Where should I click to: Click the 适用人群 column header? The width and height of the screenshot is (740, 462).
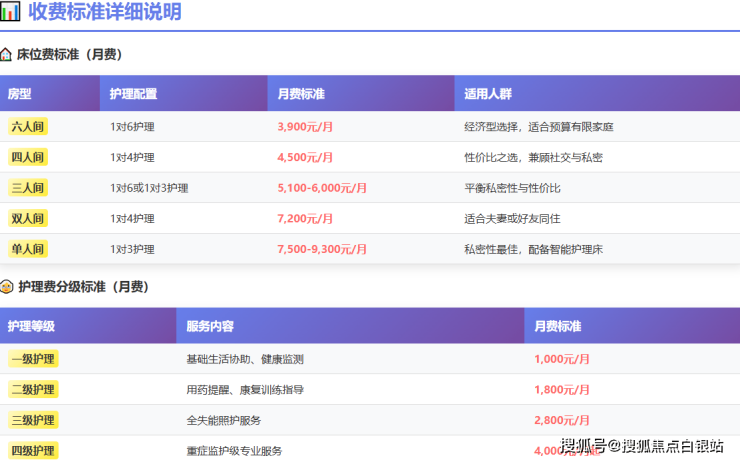point(488,94)
